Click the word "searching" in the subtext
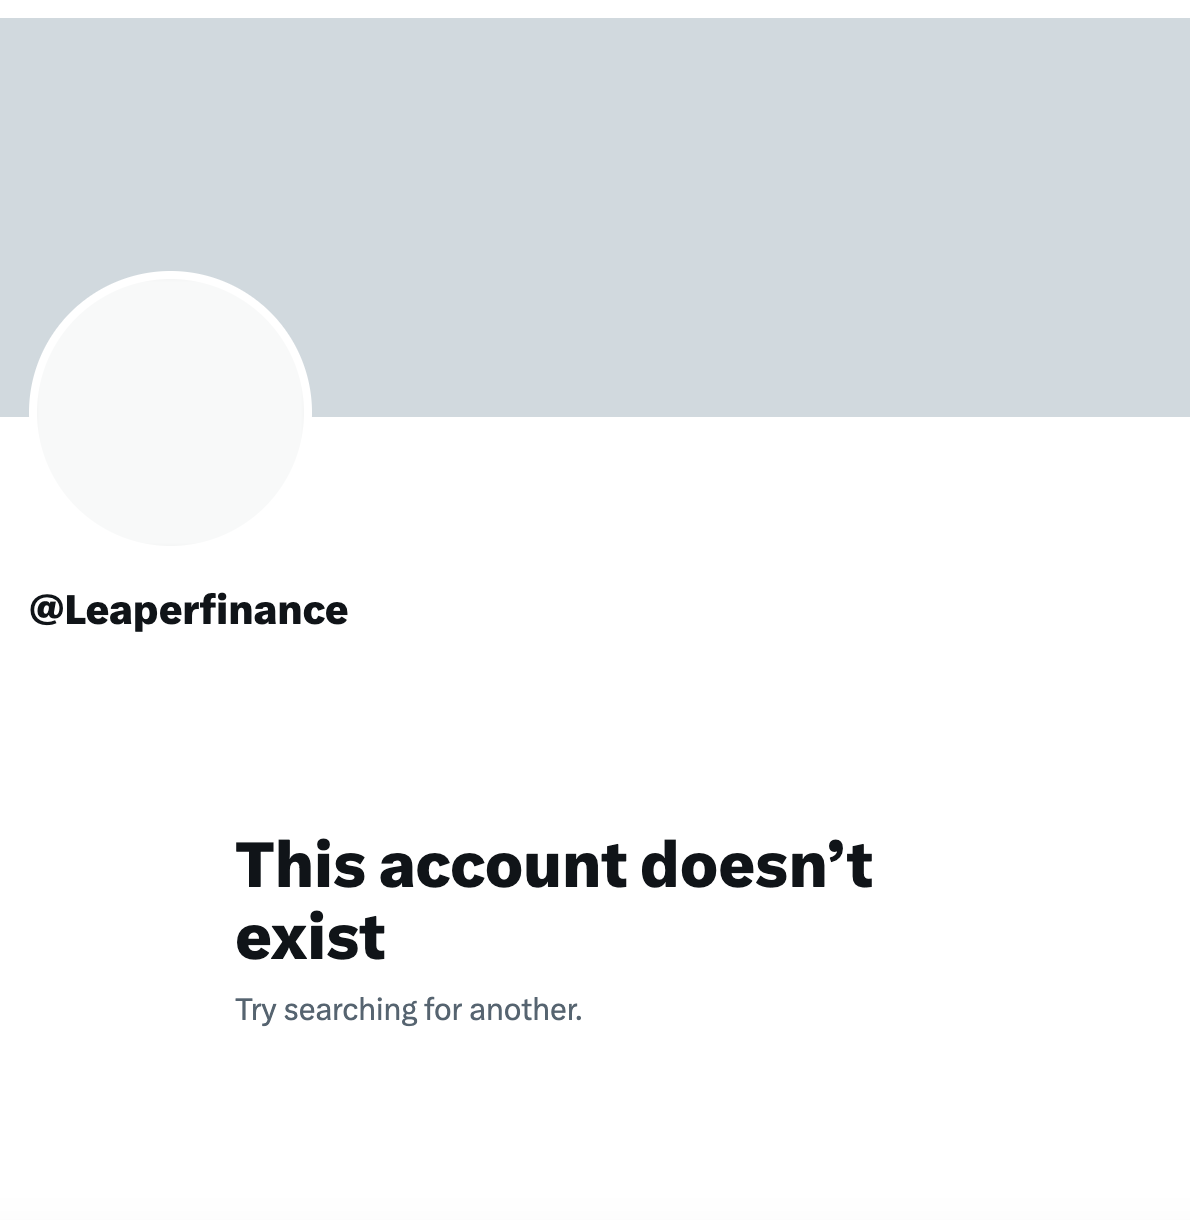This screenshot has width=1190, height=1220. (349, 1010)
